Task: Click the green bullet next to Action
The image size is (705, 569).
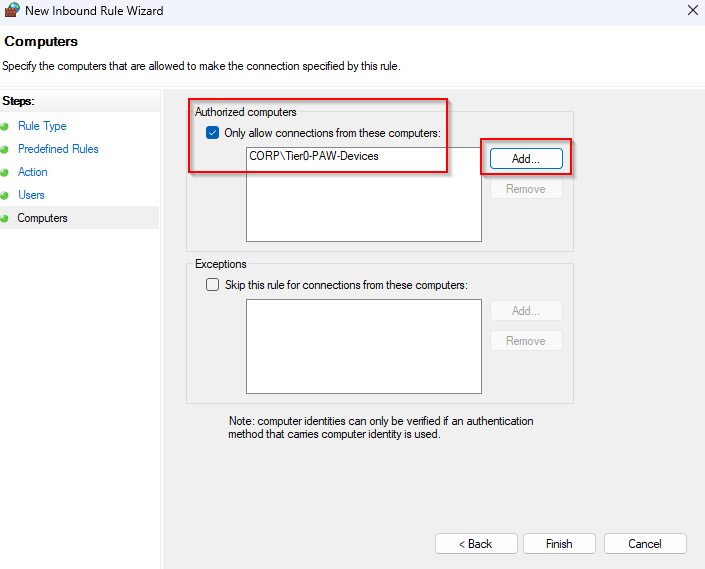Action: click(x=6, y=173)
